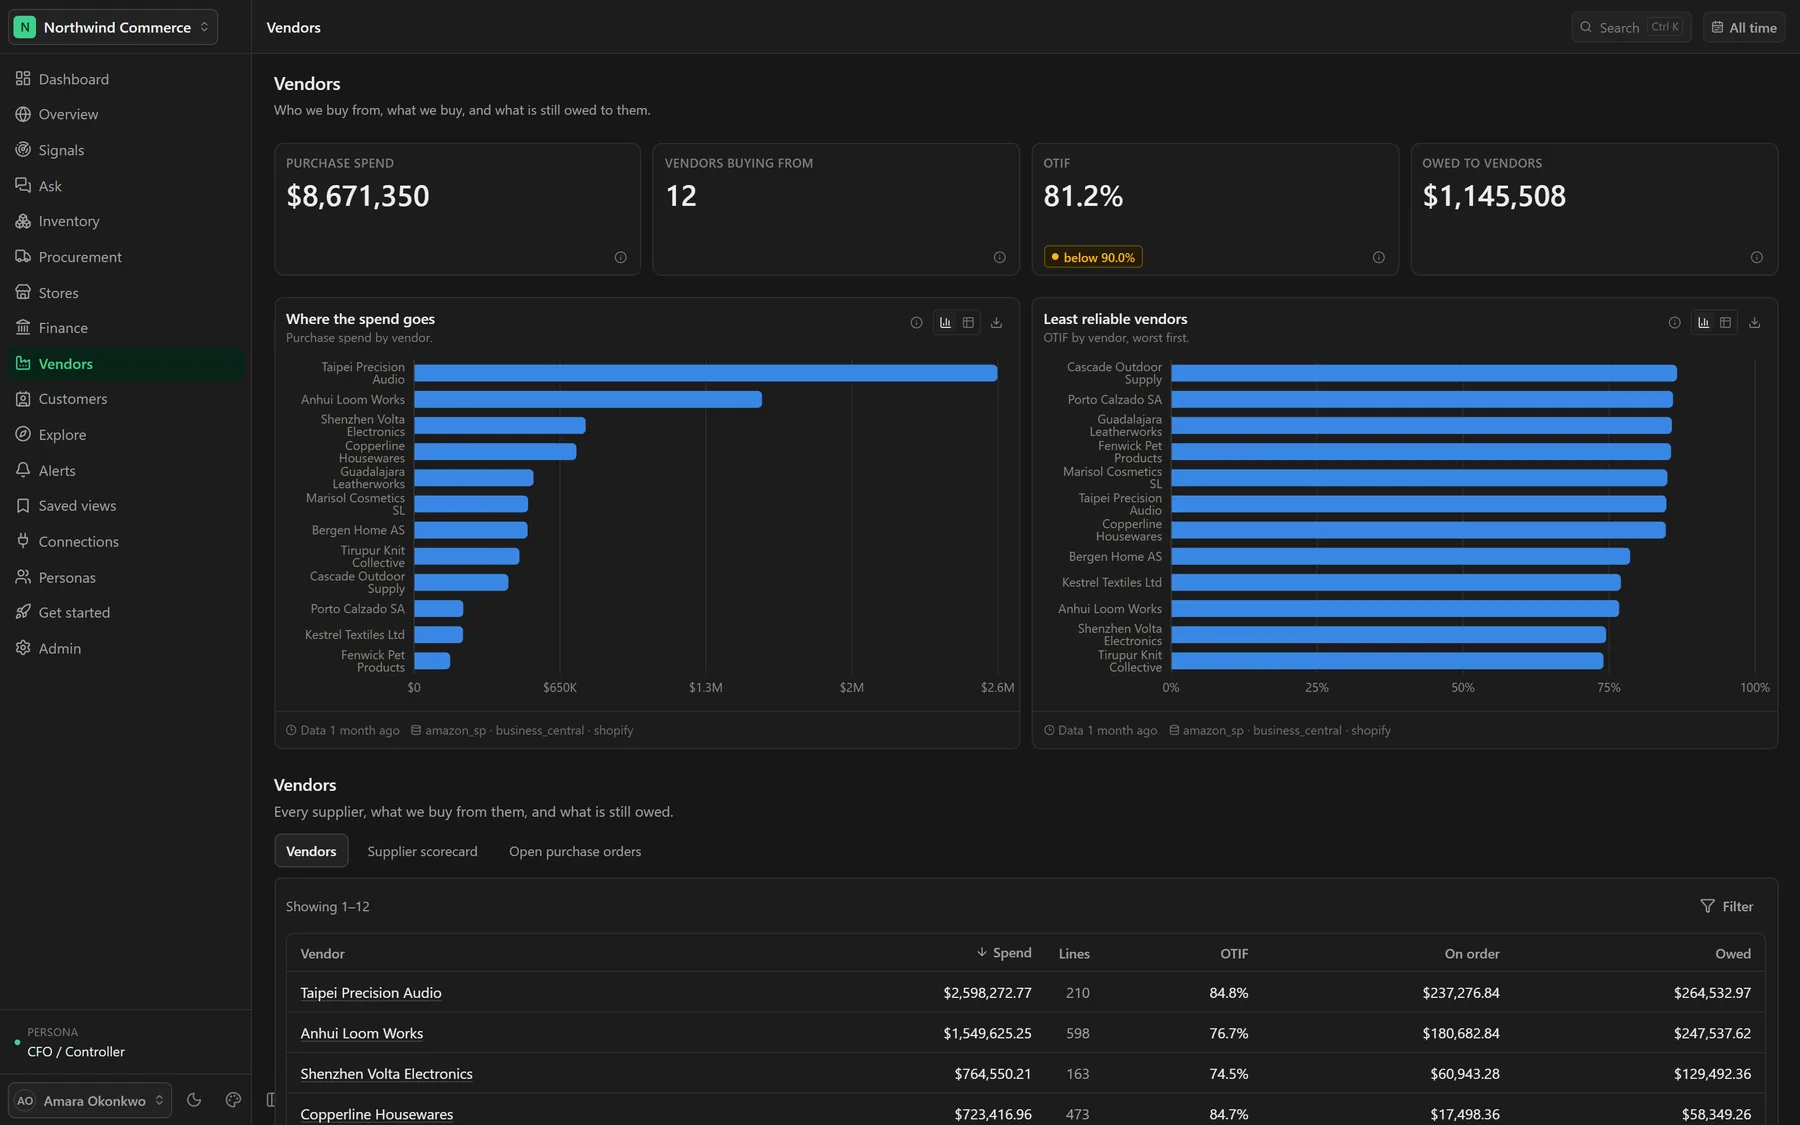1800x1125 pixels.
Task: Open All time date range picker
Action: pyautogui.click(x=1744, y=27)
